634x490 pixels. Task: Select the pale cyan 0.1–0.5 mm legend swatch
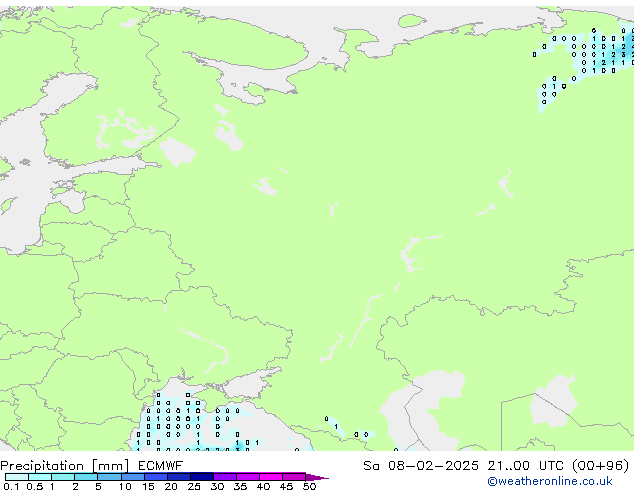click(17, 477)
